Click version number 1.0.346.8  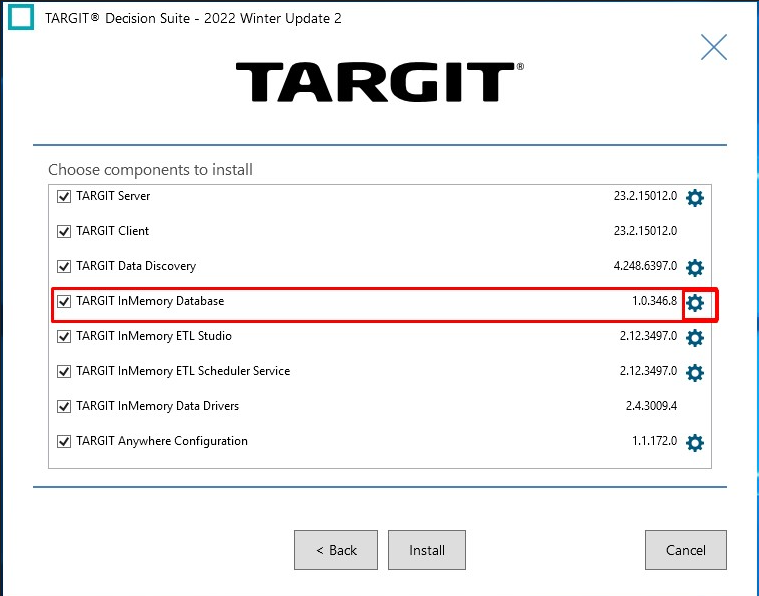point(654,301)
